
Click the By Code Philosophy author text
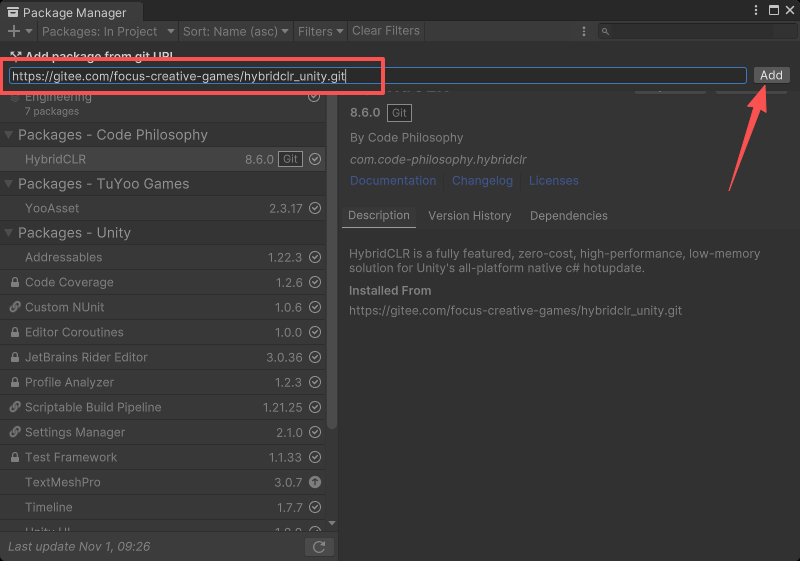(407, 138)
